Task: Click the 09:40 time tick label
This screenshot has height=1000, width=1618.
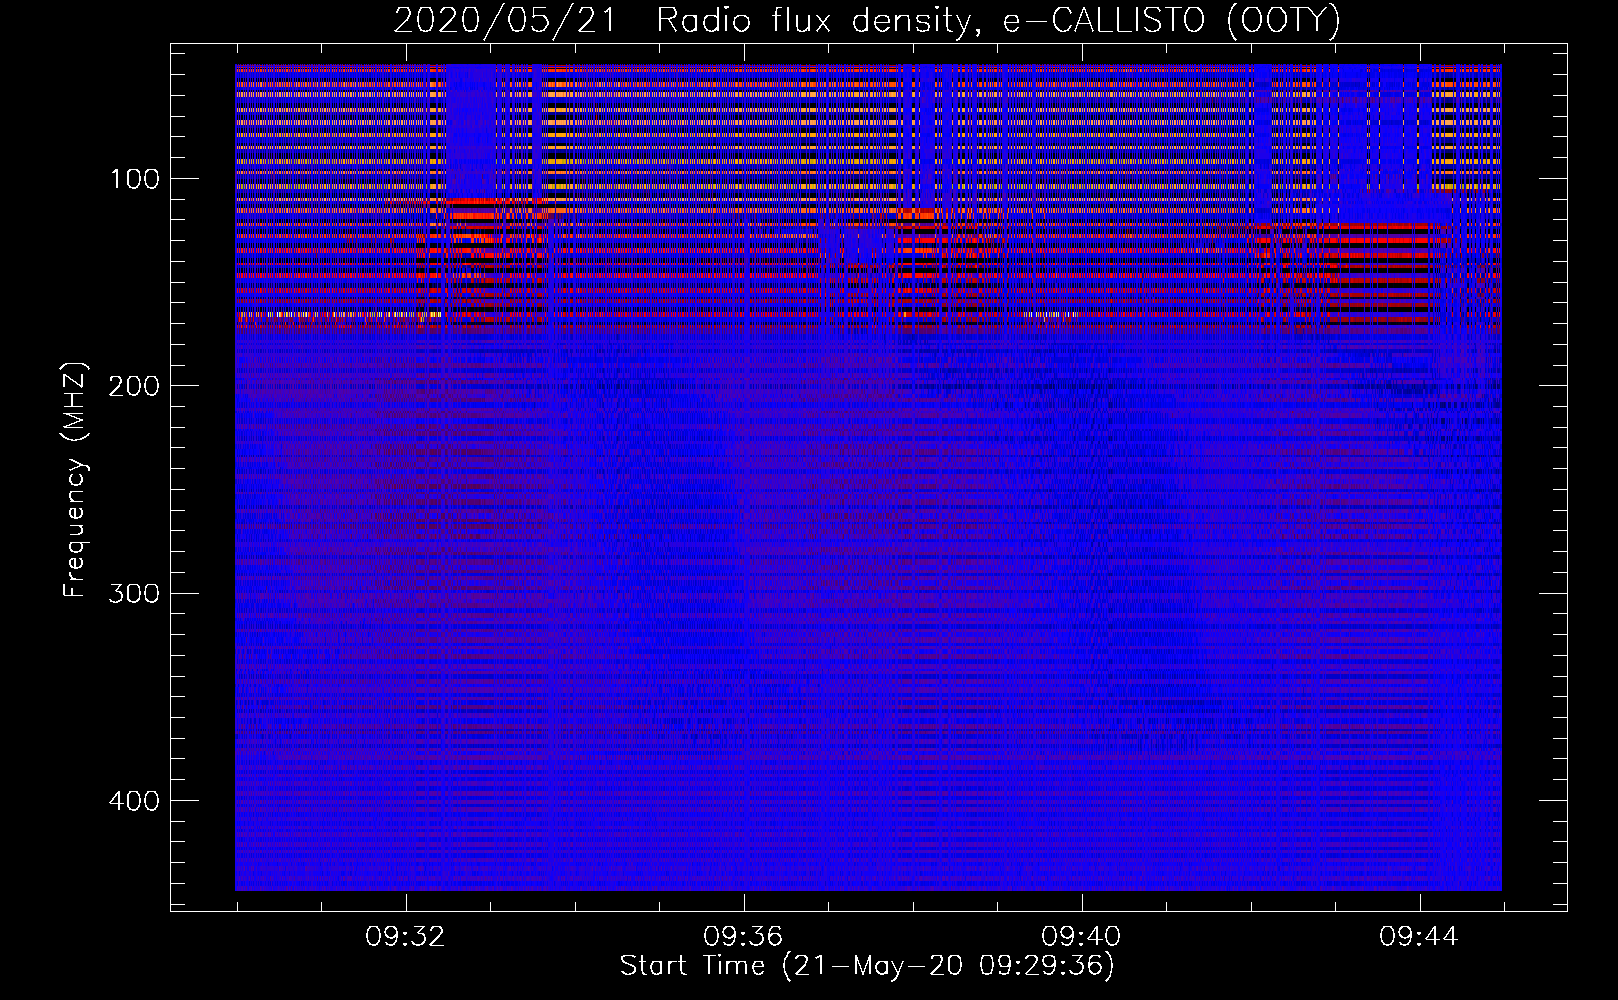Action: (x=1081, y=937)
